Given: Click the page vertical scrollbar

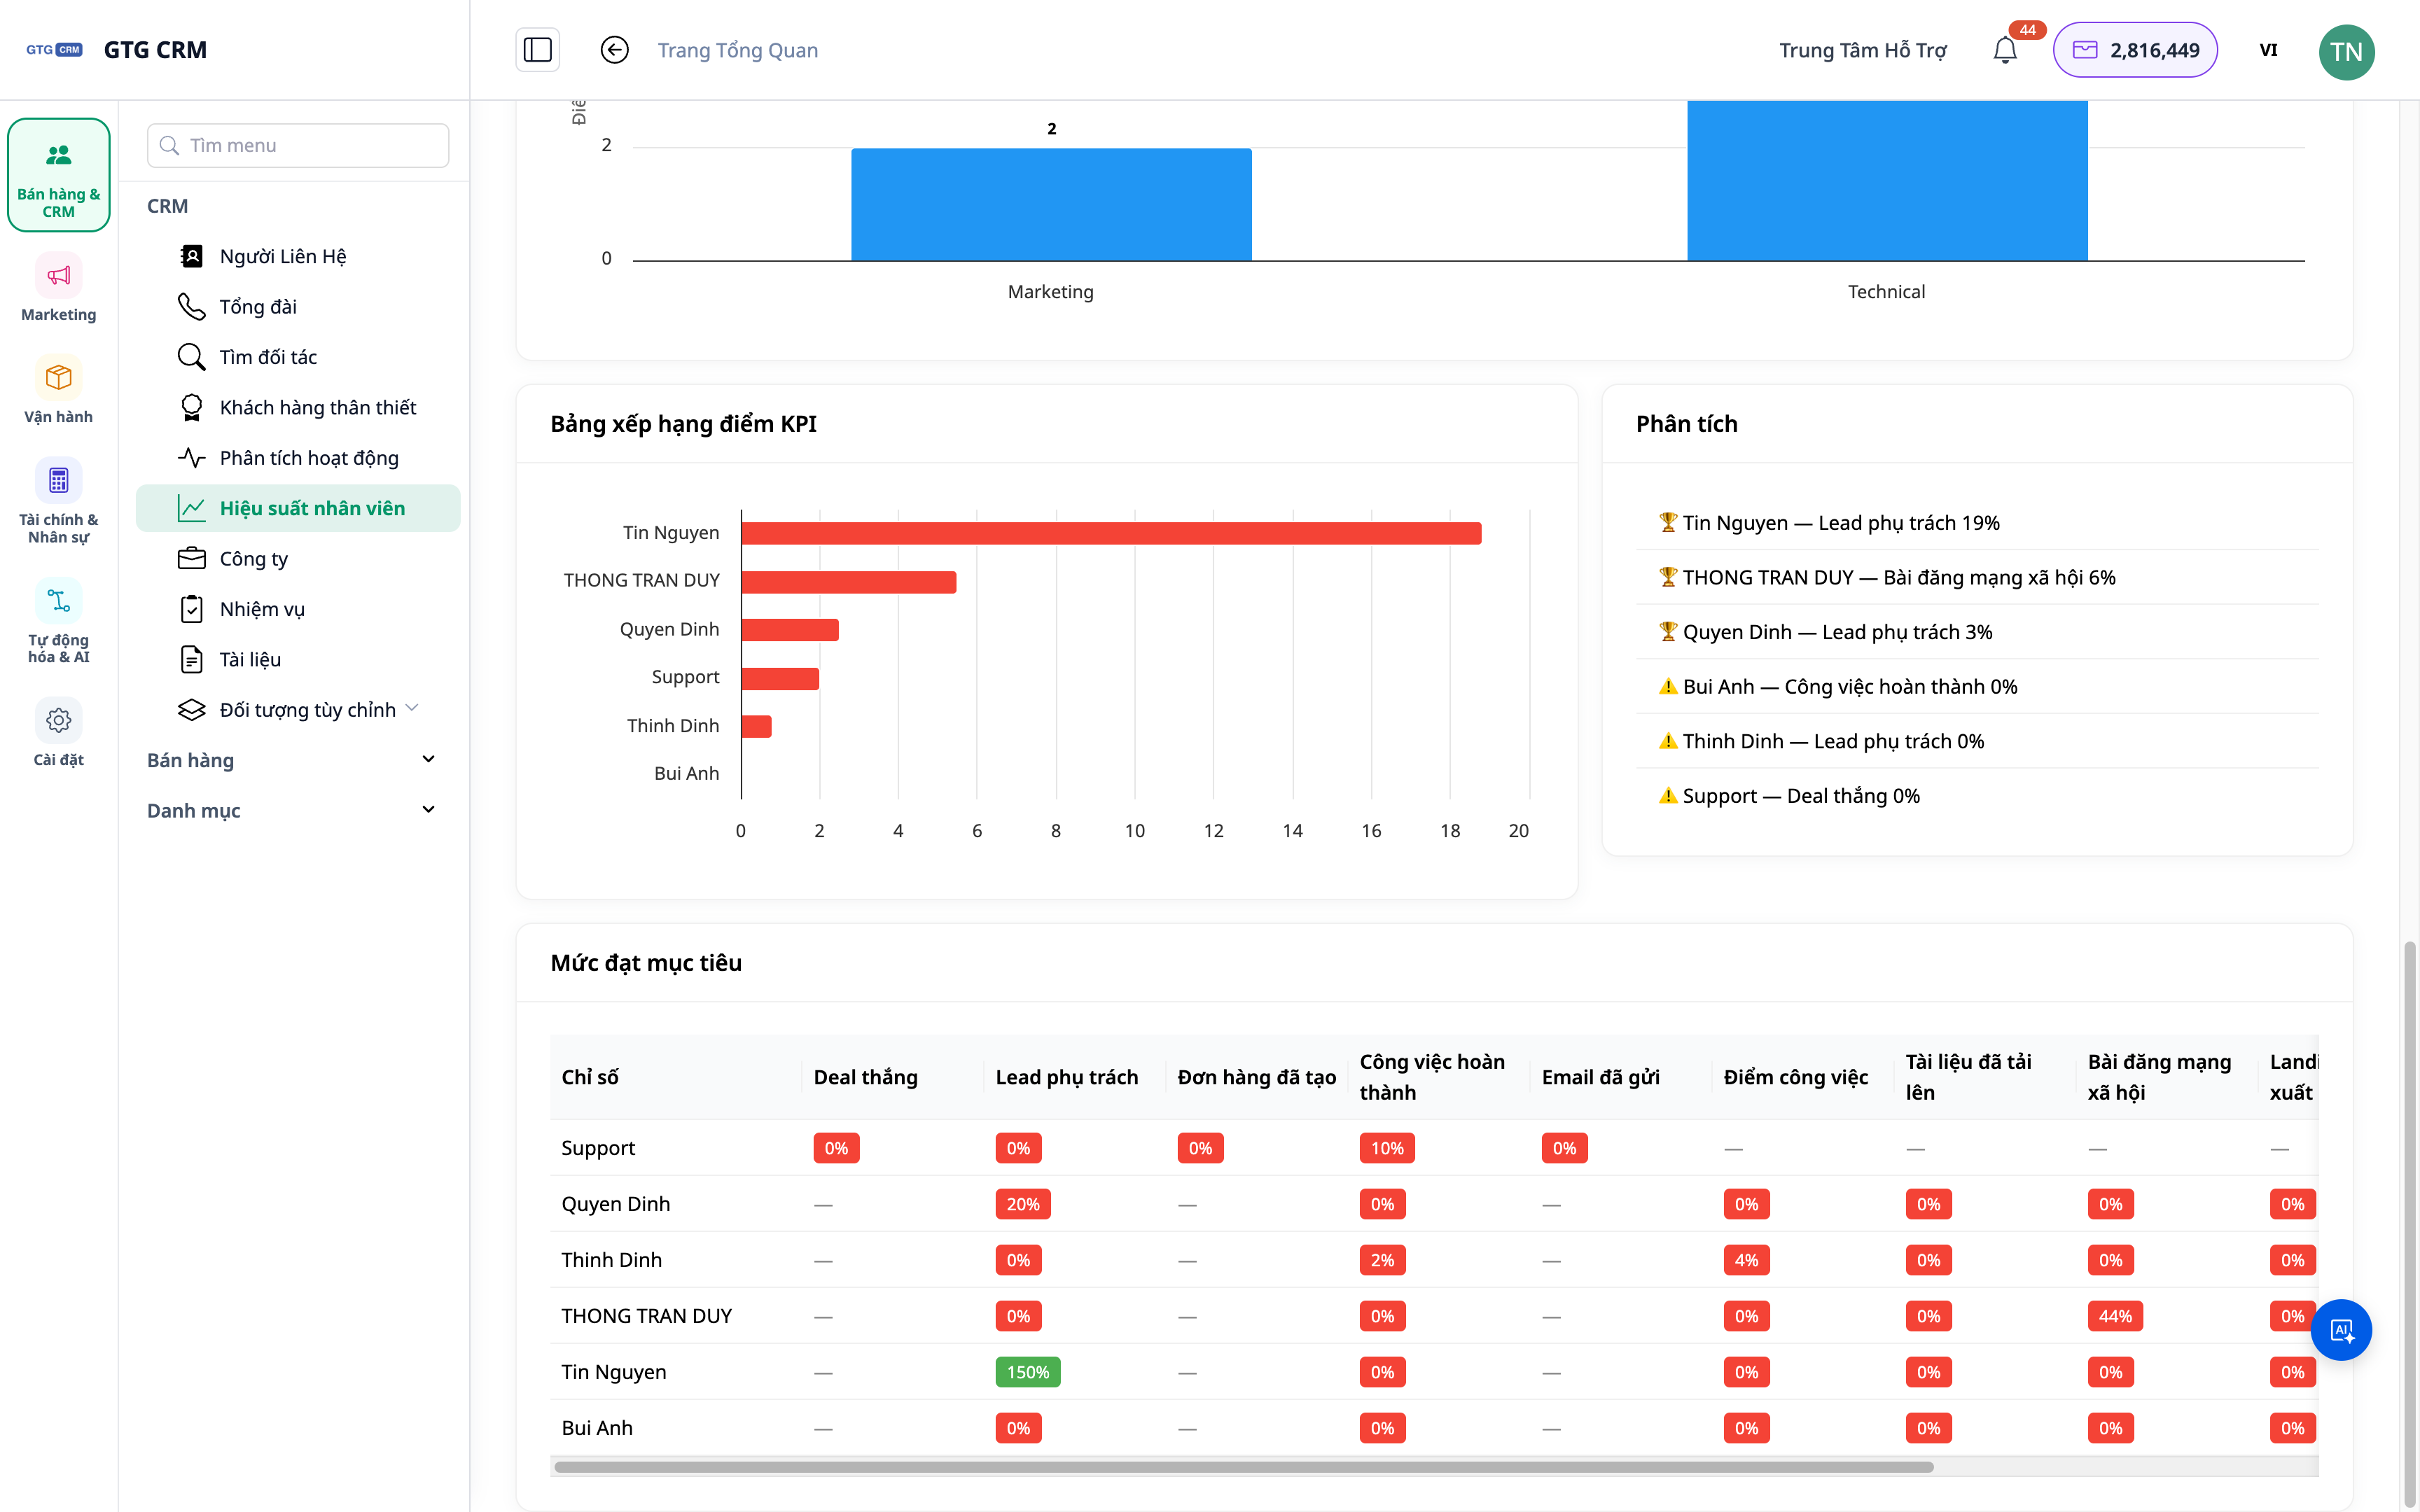Looking at the screenshot, I should click(2410, 1224).
